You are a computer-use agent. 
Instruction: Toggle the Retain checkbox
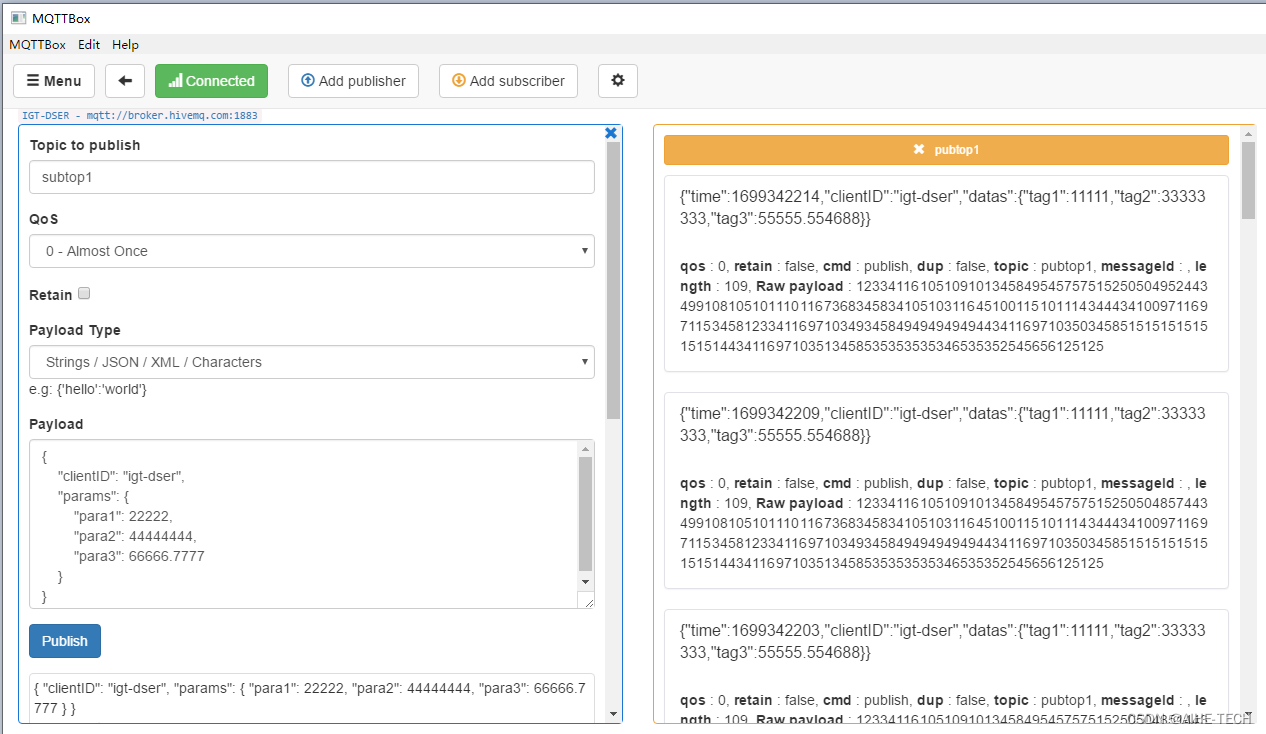point(84,293)
